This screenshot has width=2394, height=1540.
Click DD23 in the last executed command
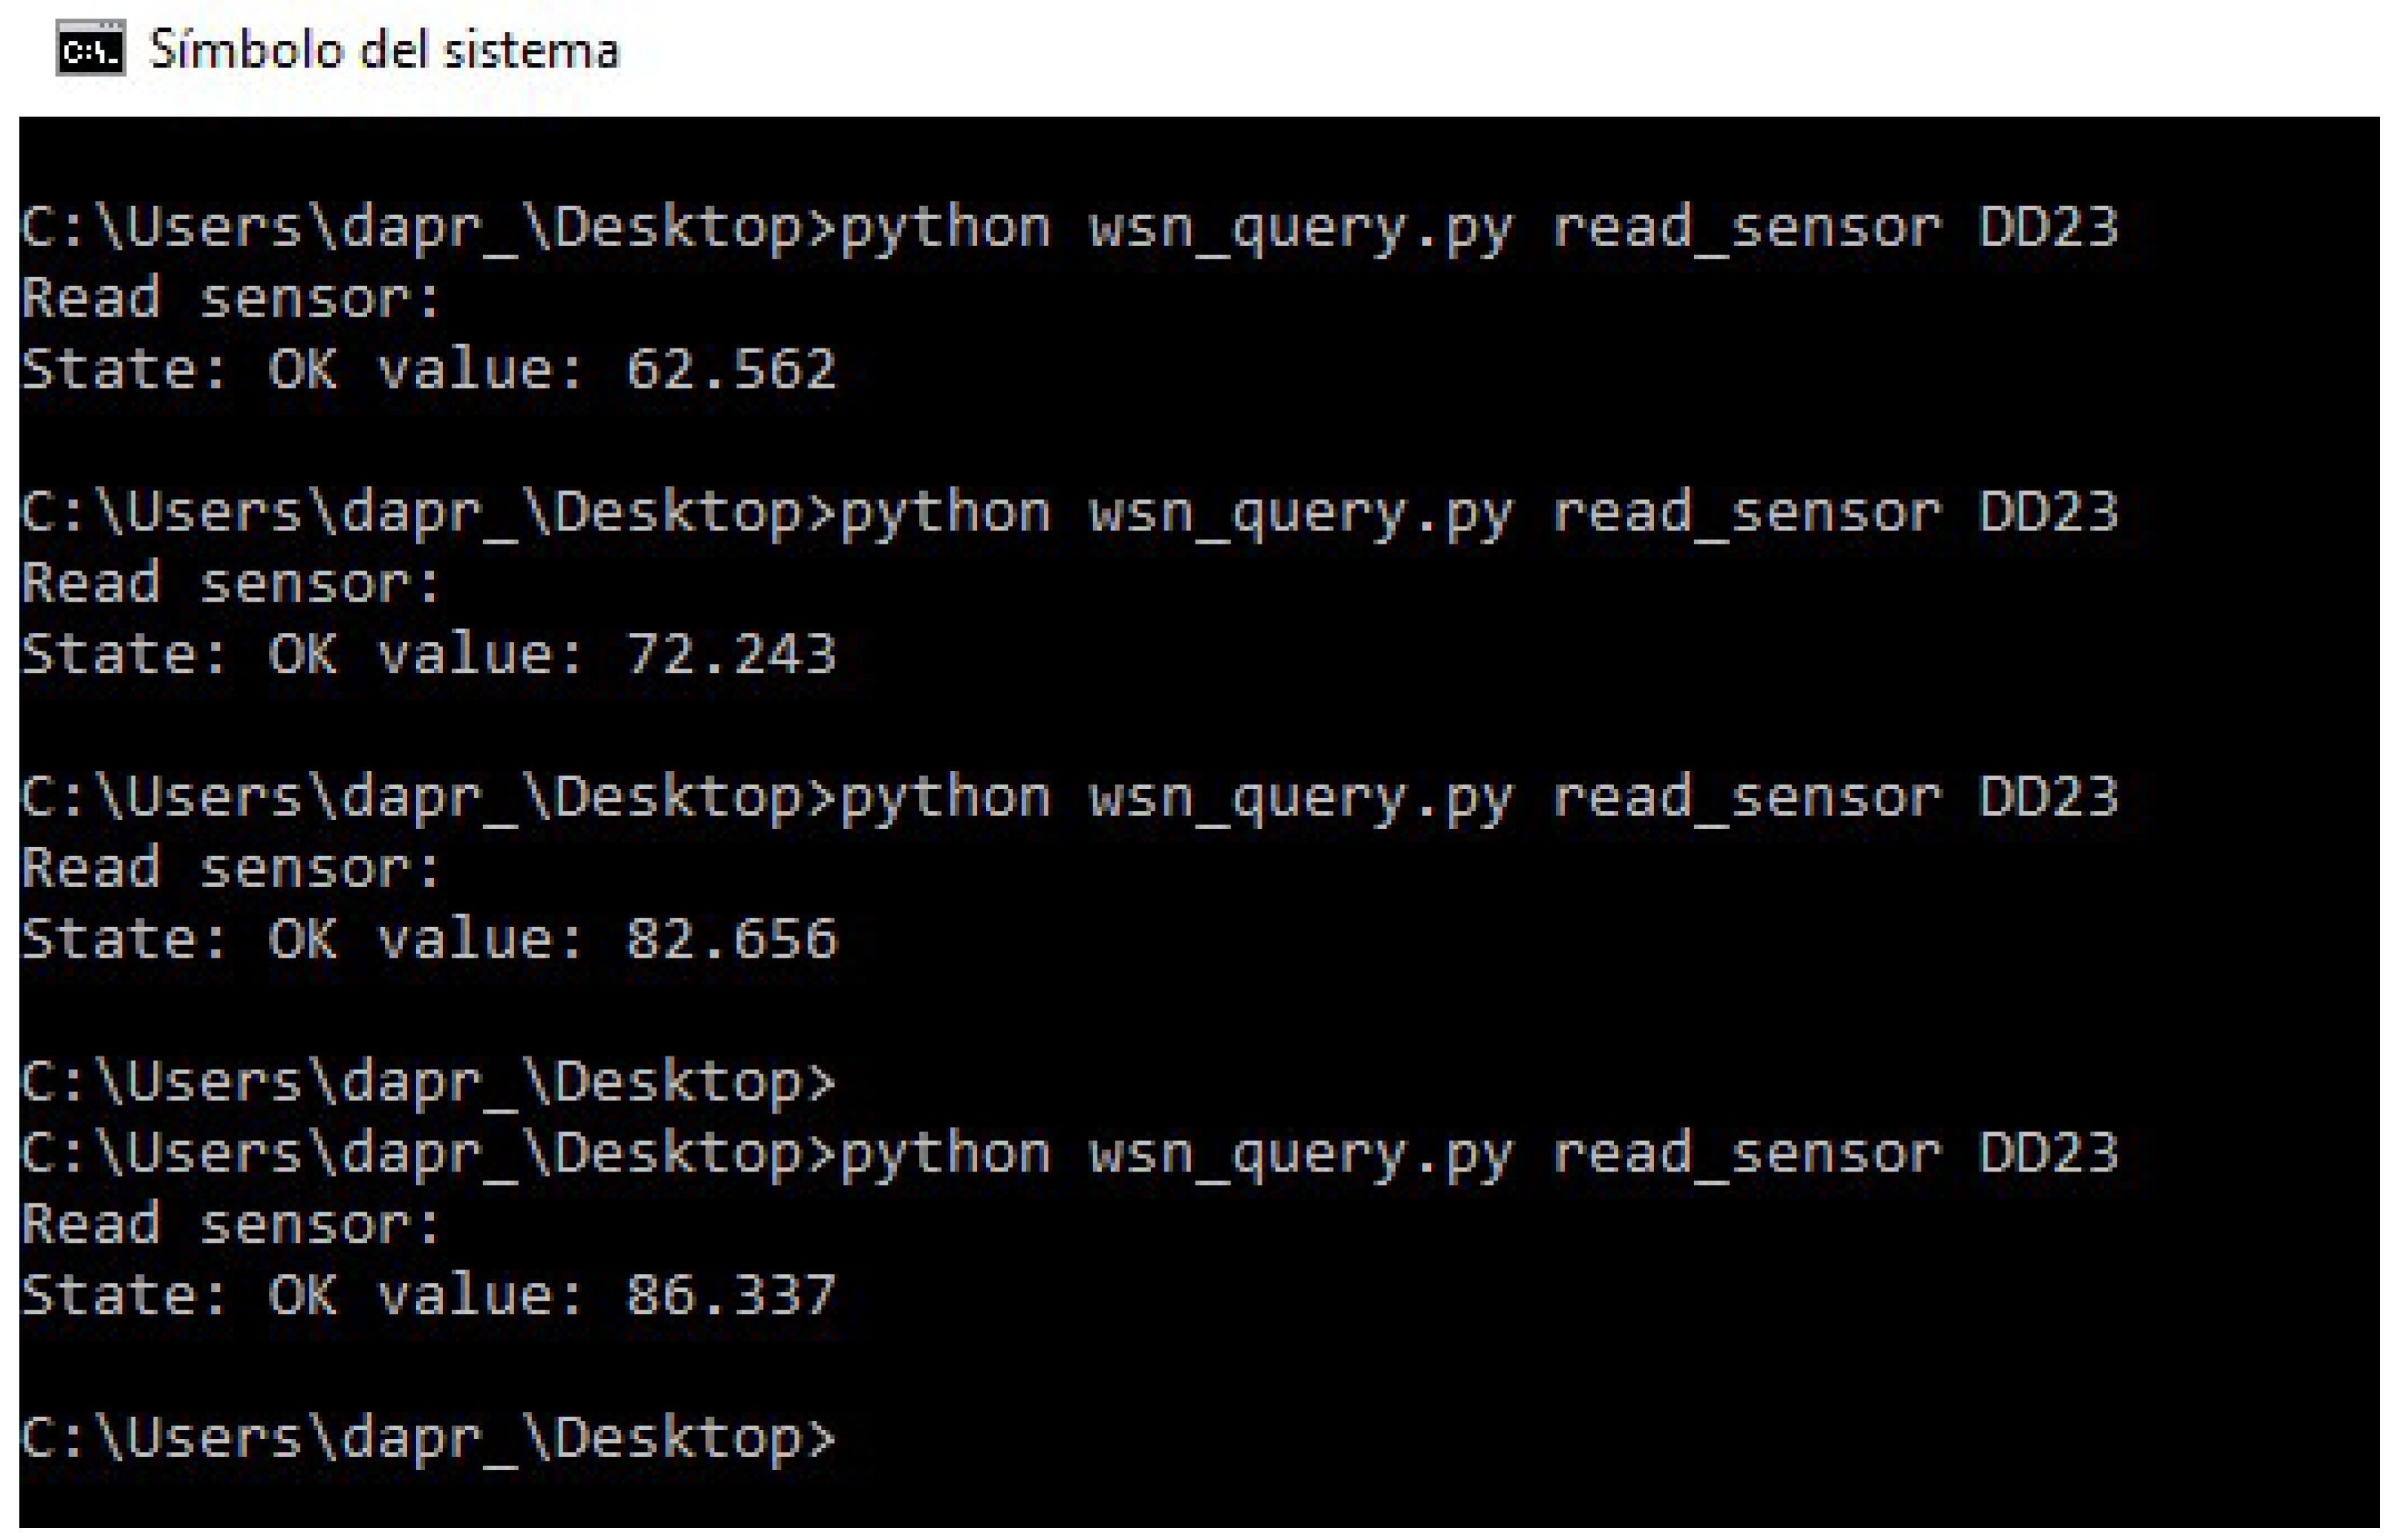tap(2048, 1152)
